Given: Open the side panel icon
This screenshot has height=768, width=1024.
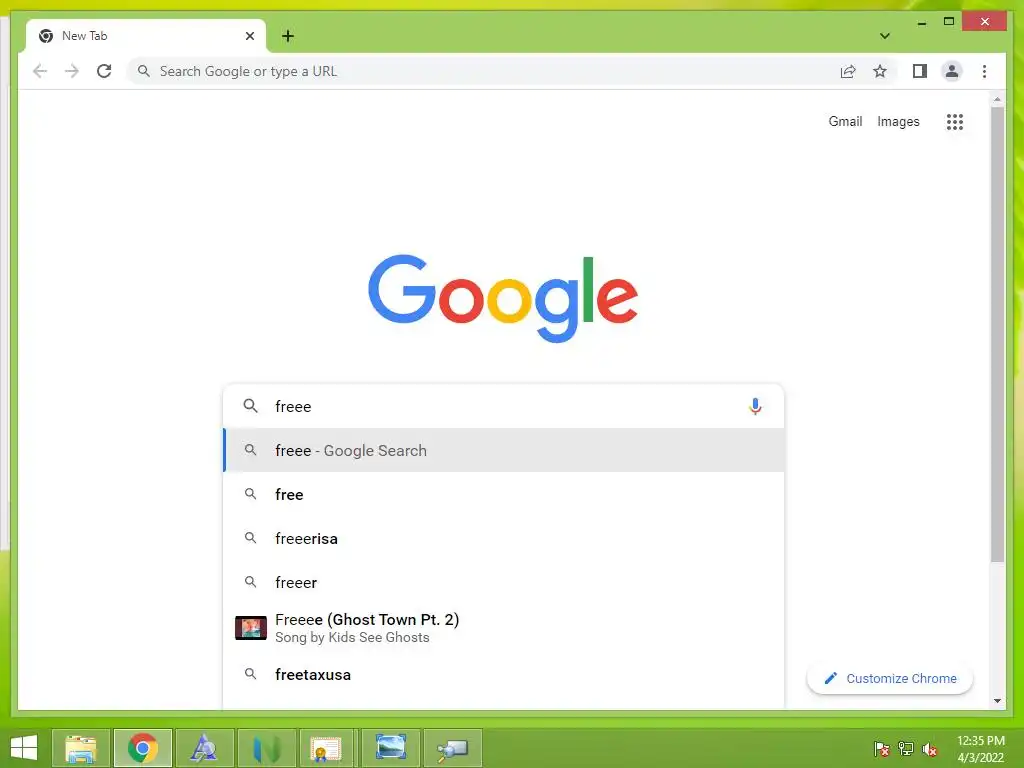Looking at the screenshot, I should (920, 71).
